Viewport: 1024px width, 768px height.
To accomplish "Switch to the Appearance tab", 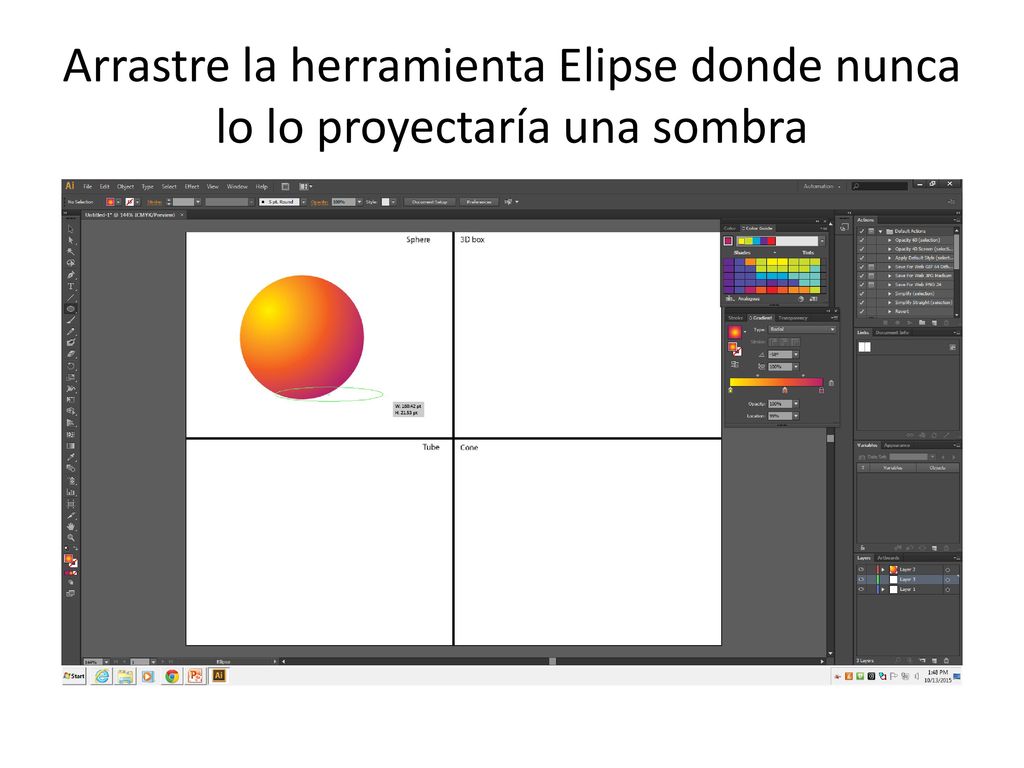I will click(897, 445).
